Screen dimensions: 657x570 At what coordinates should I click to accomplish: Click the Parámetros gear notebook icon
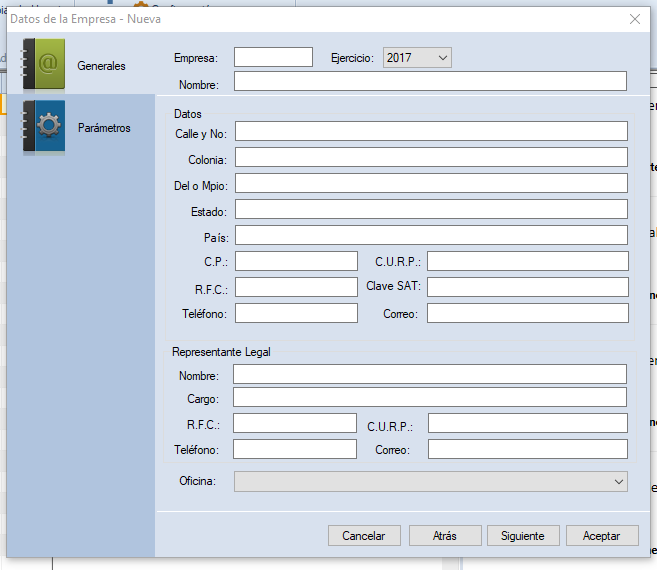click(44, 127)
